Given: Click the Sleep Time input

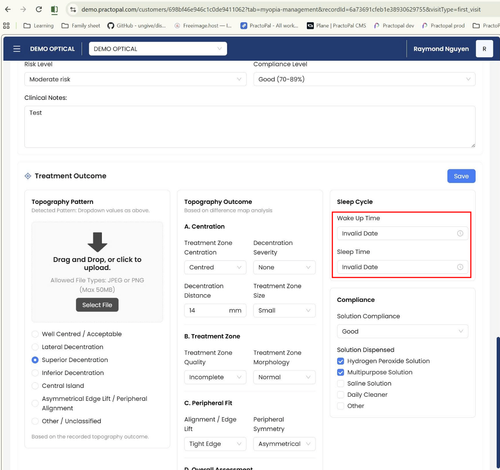Looking at the screenshot, I should (x=402, y=267).
